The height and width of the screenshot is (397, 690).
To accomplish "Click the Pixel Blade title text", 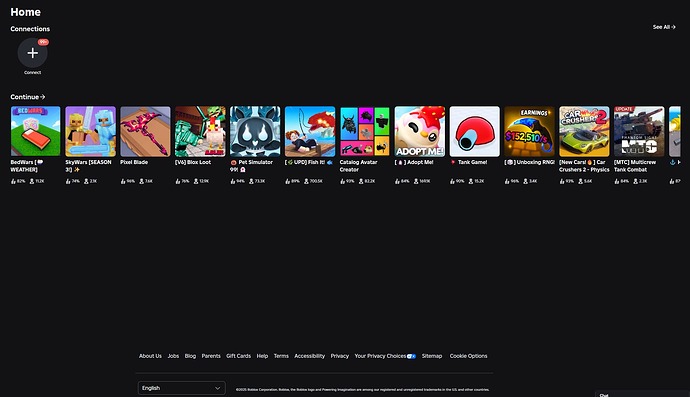I will tap(134, 162).
